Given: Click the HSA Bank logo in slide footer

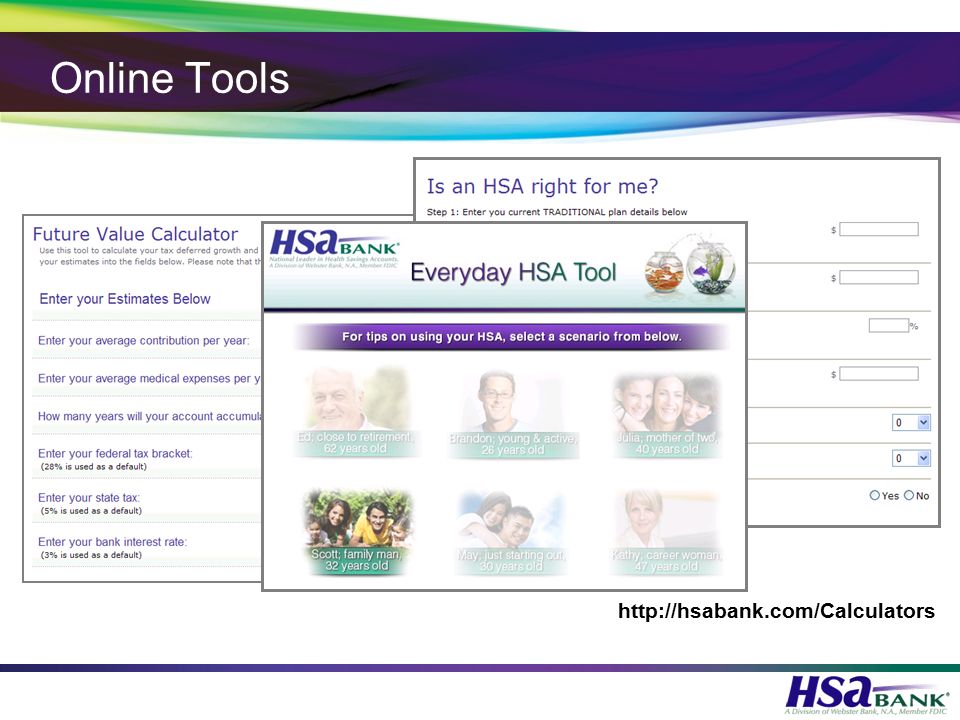Looking at the screenshot, I should coord(867,694).
